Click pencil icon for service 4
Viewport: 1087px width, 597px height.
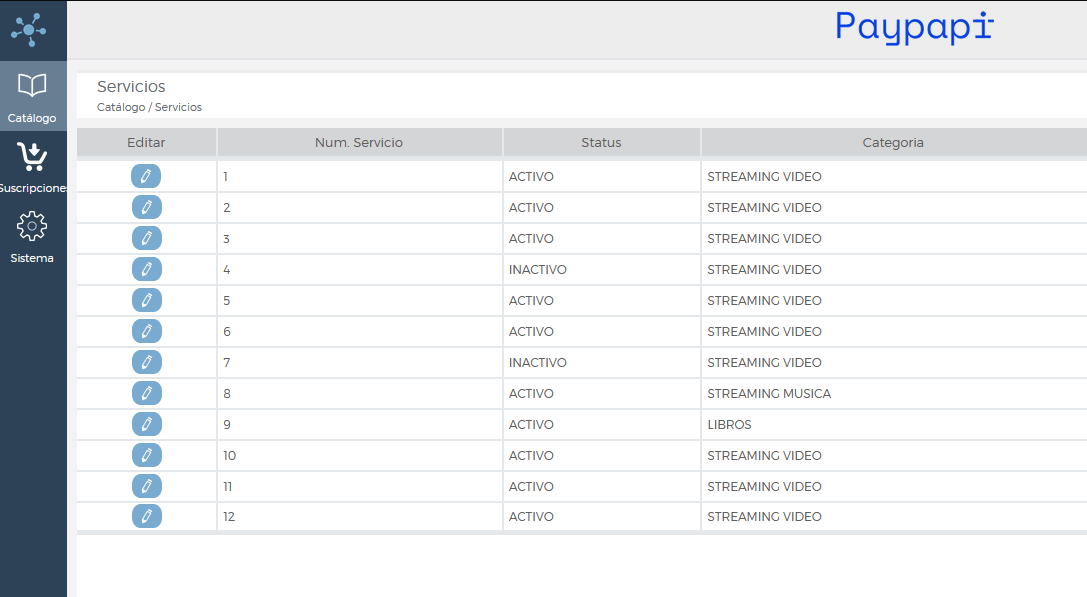[x=146, y=270]
